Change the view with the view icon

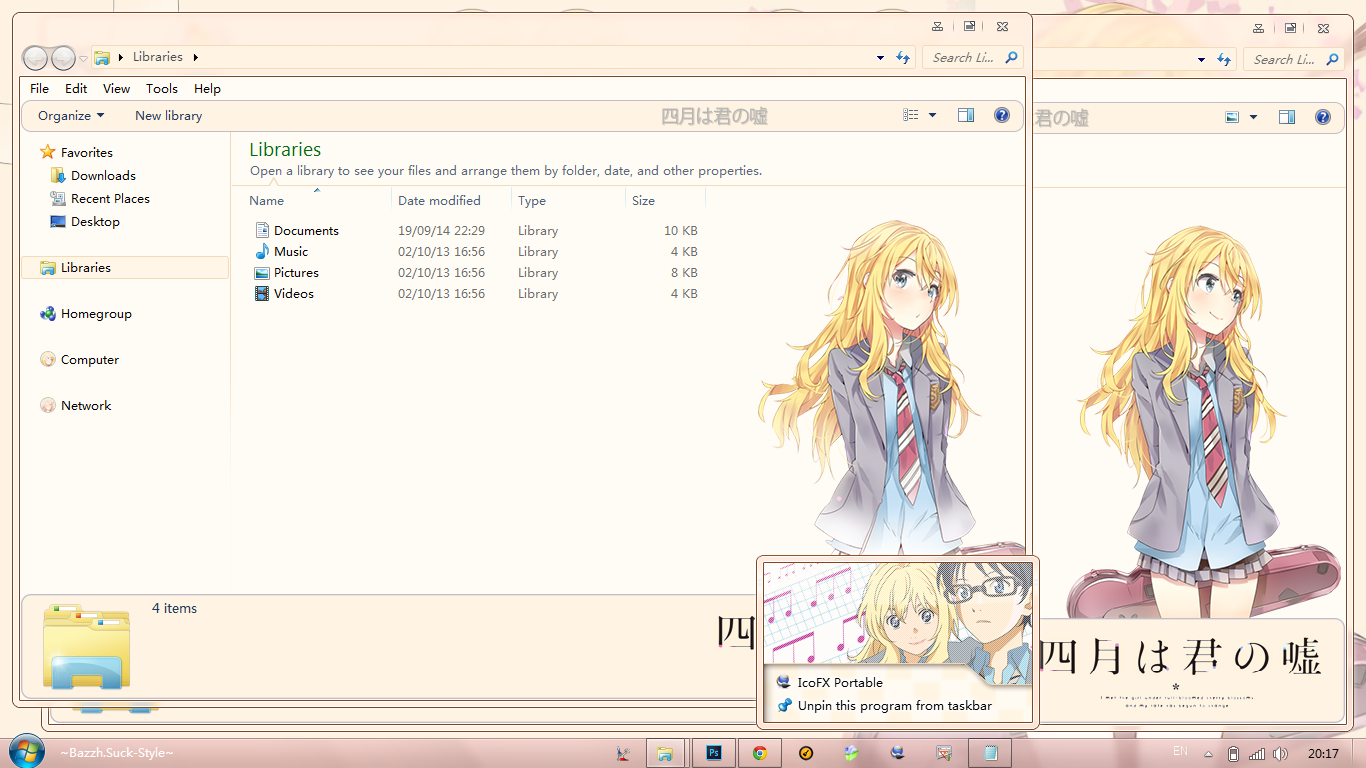click(x=911, y=116)
